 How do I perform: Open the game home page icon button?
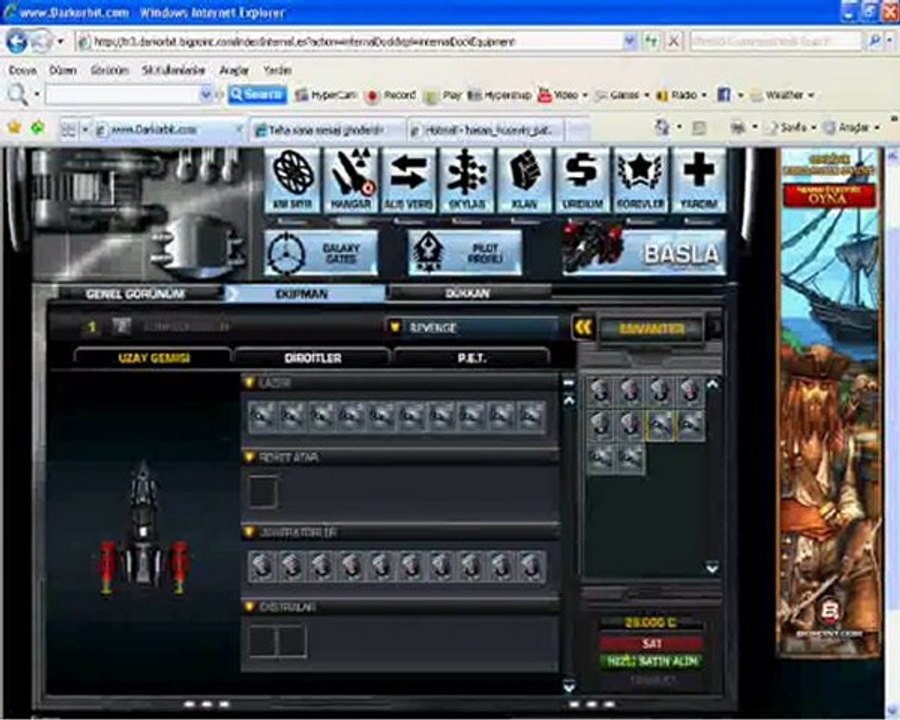click(x=293, y=180)
